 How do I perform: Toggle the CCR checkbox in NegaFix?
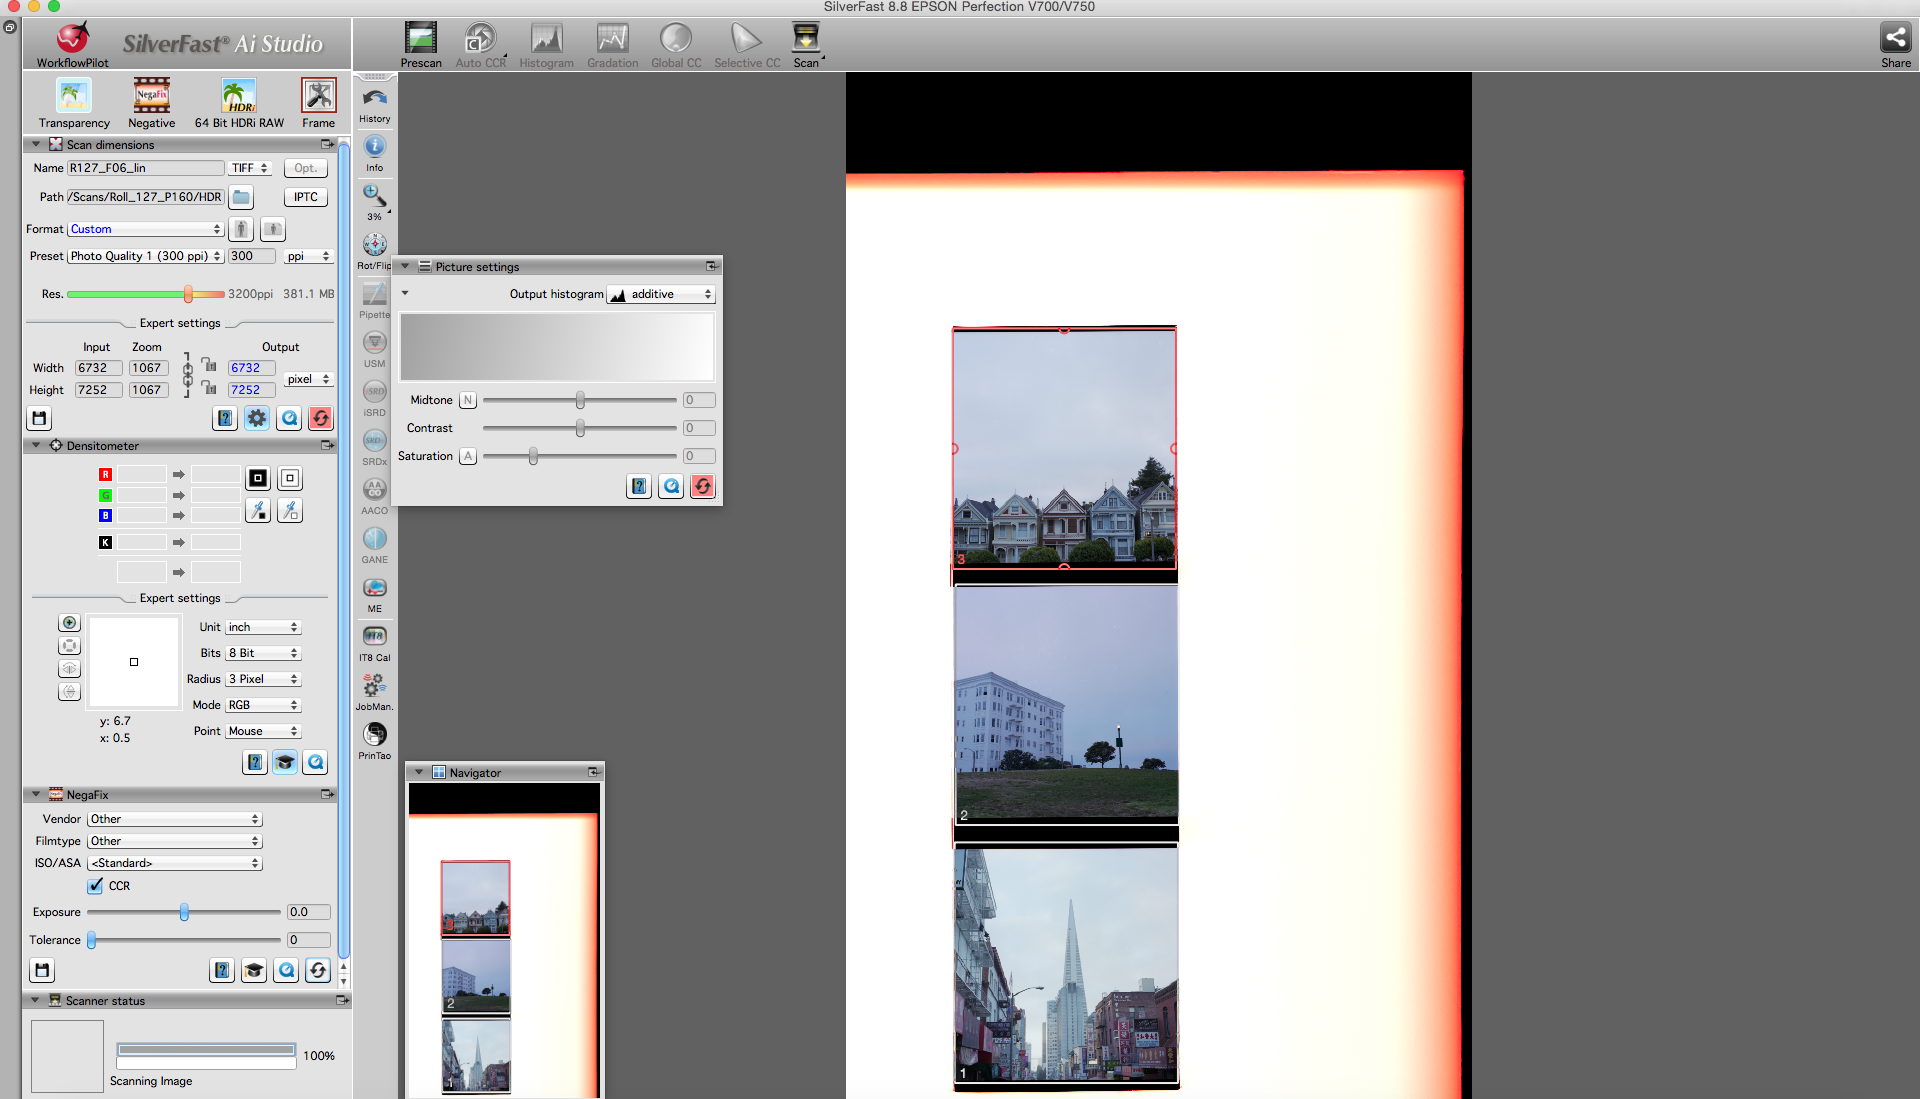[95, 886]
